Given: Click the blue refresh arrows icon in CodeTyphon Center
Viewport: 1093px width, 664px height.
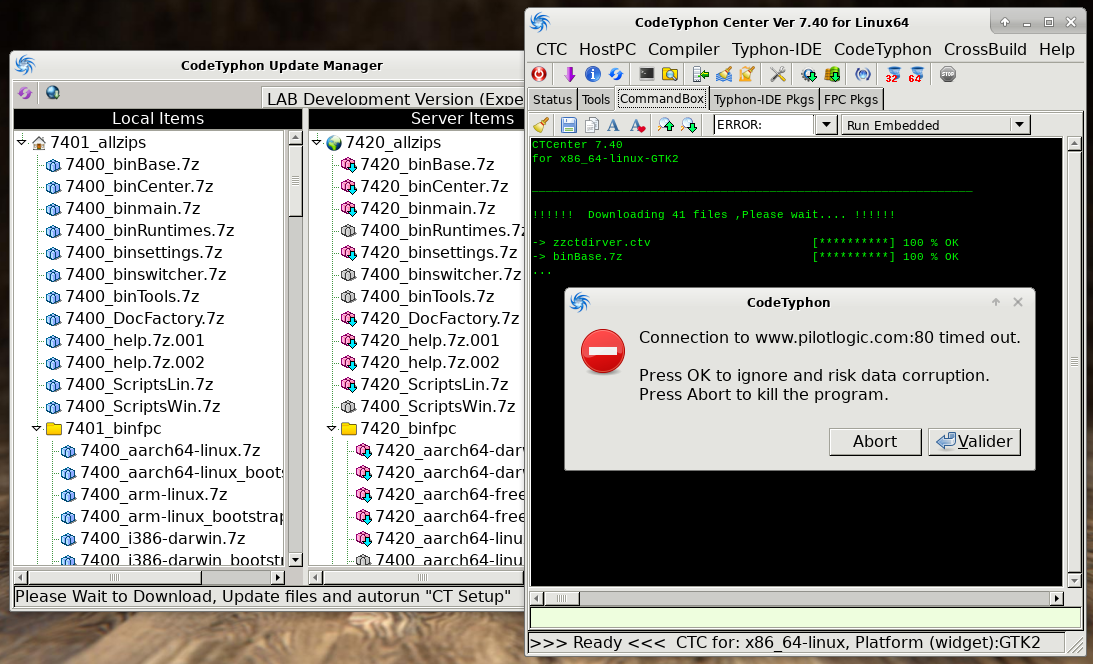Looking at the screenshot, I should pyautogui.click(x=616, y=75).
